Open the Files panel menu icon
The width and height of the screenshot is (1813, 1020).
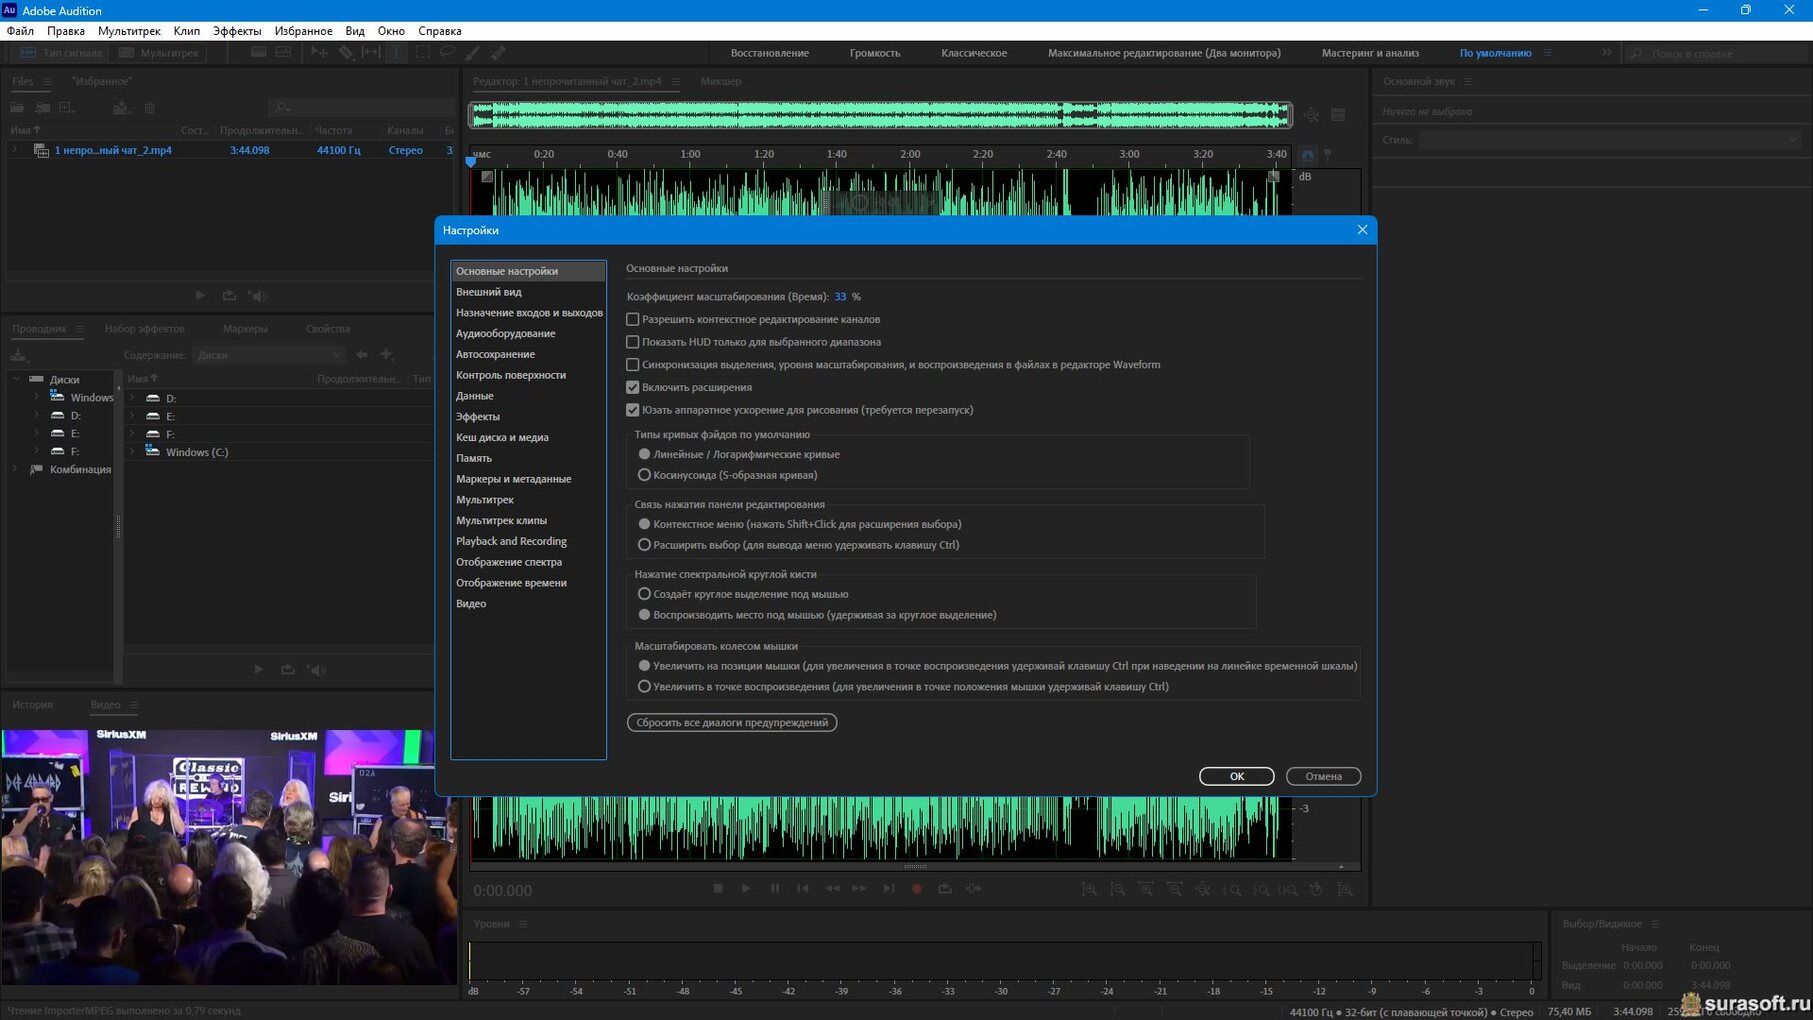46,81
